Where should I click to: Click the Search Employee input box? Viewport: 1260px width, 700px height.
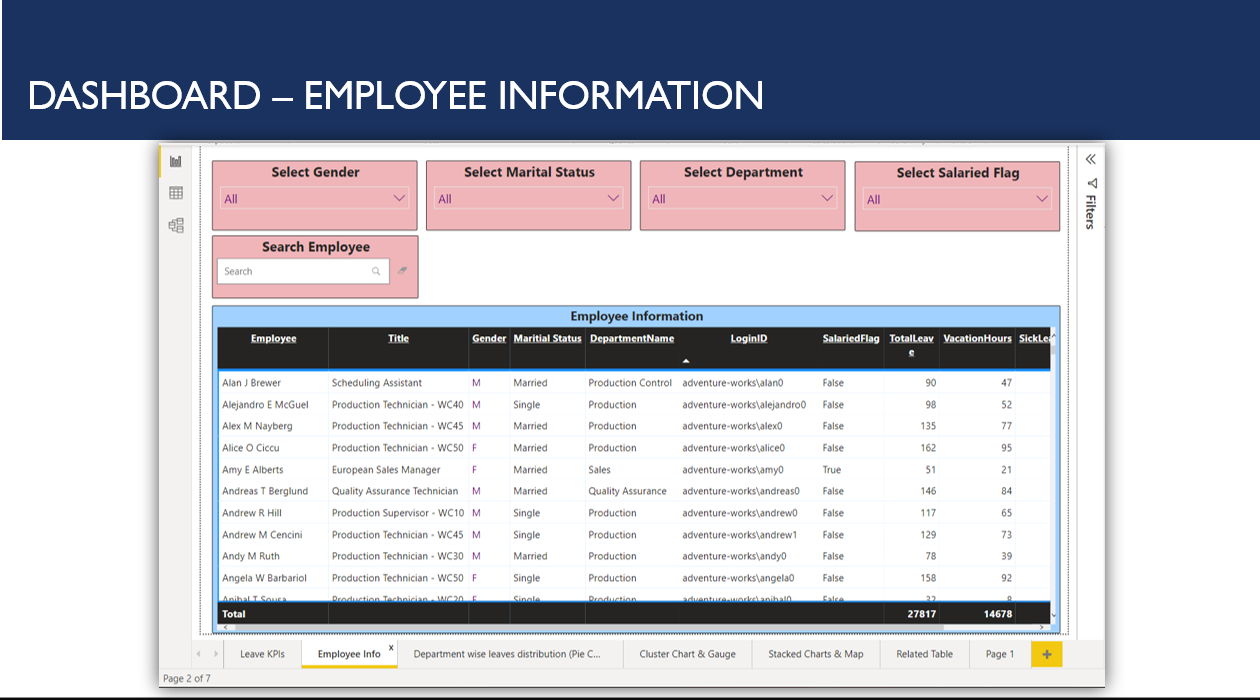point(303,271)
